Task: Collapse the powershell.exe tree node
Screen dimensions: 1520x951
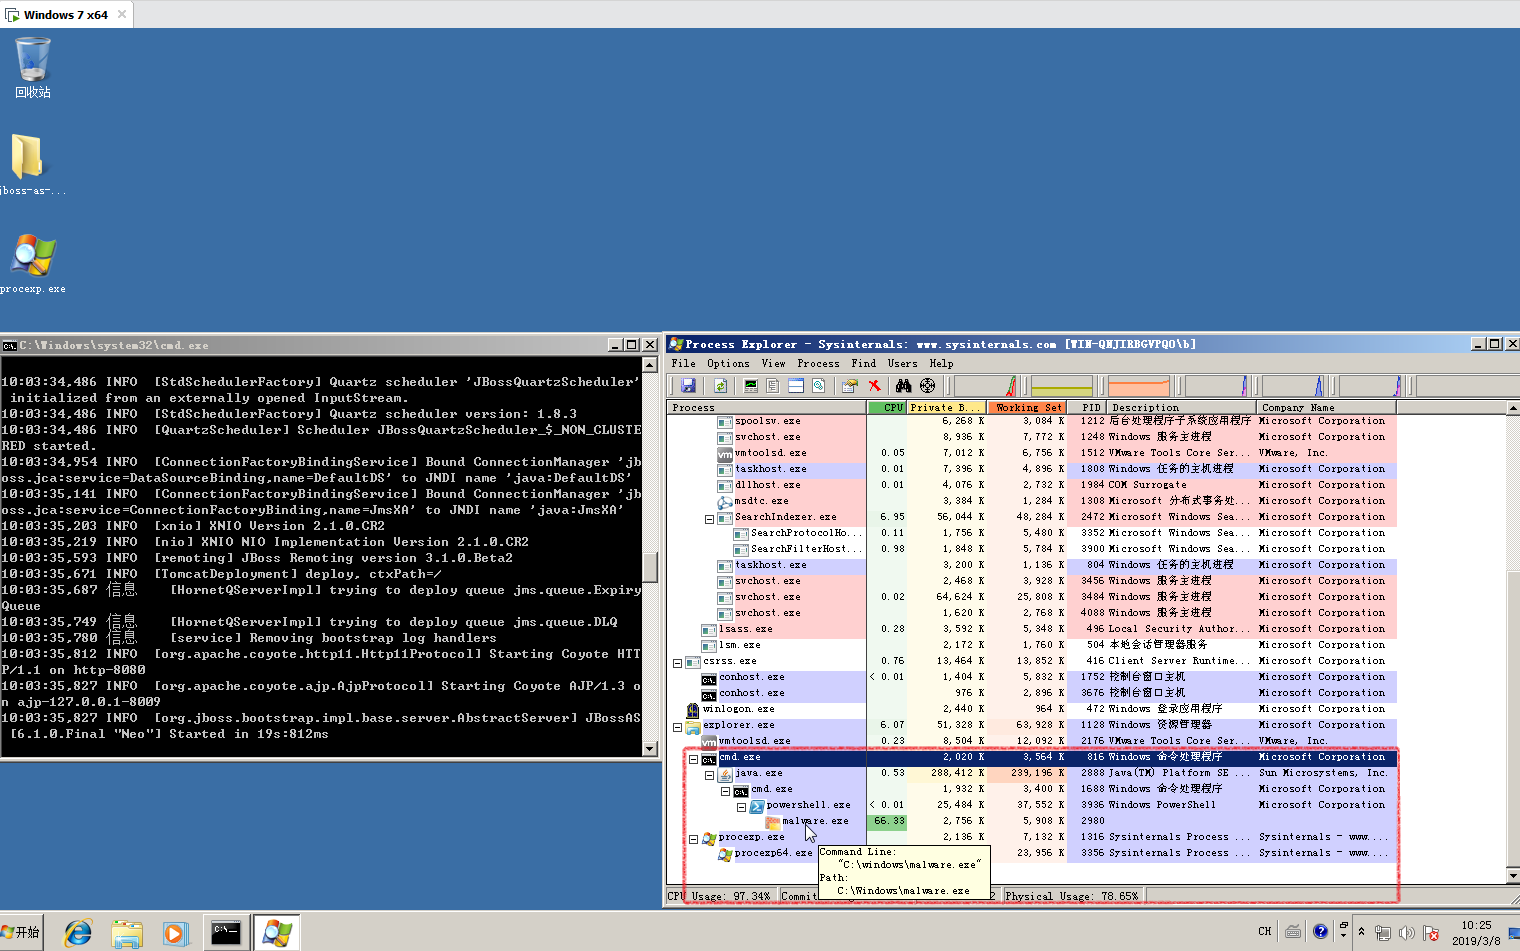Action: click(x=741, y=807)
